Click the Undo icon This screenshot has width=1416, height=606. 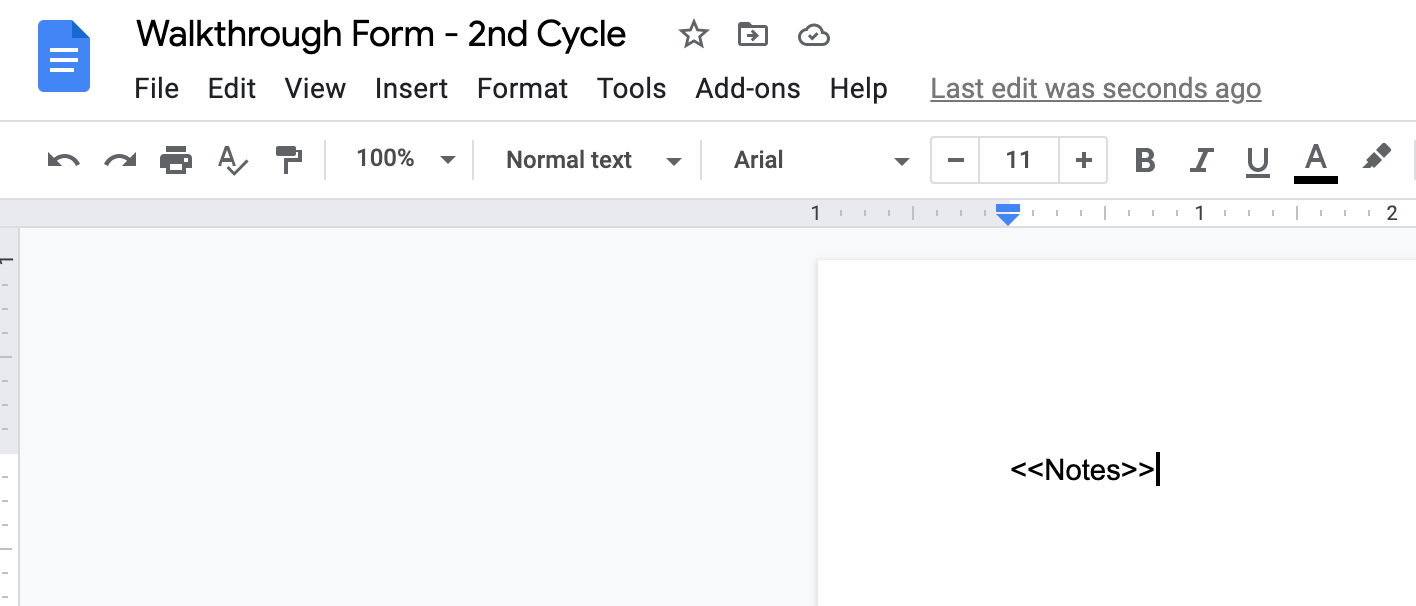pos(62,160)
